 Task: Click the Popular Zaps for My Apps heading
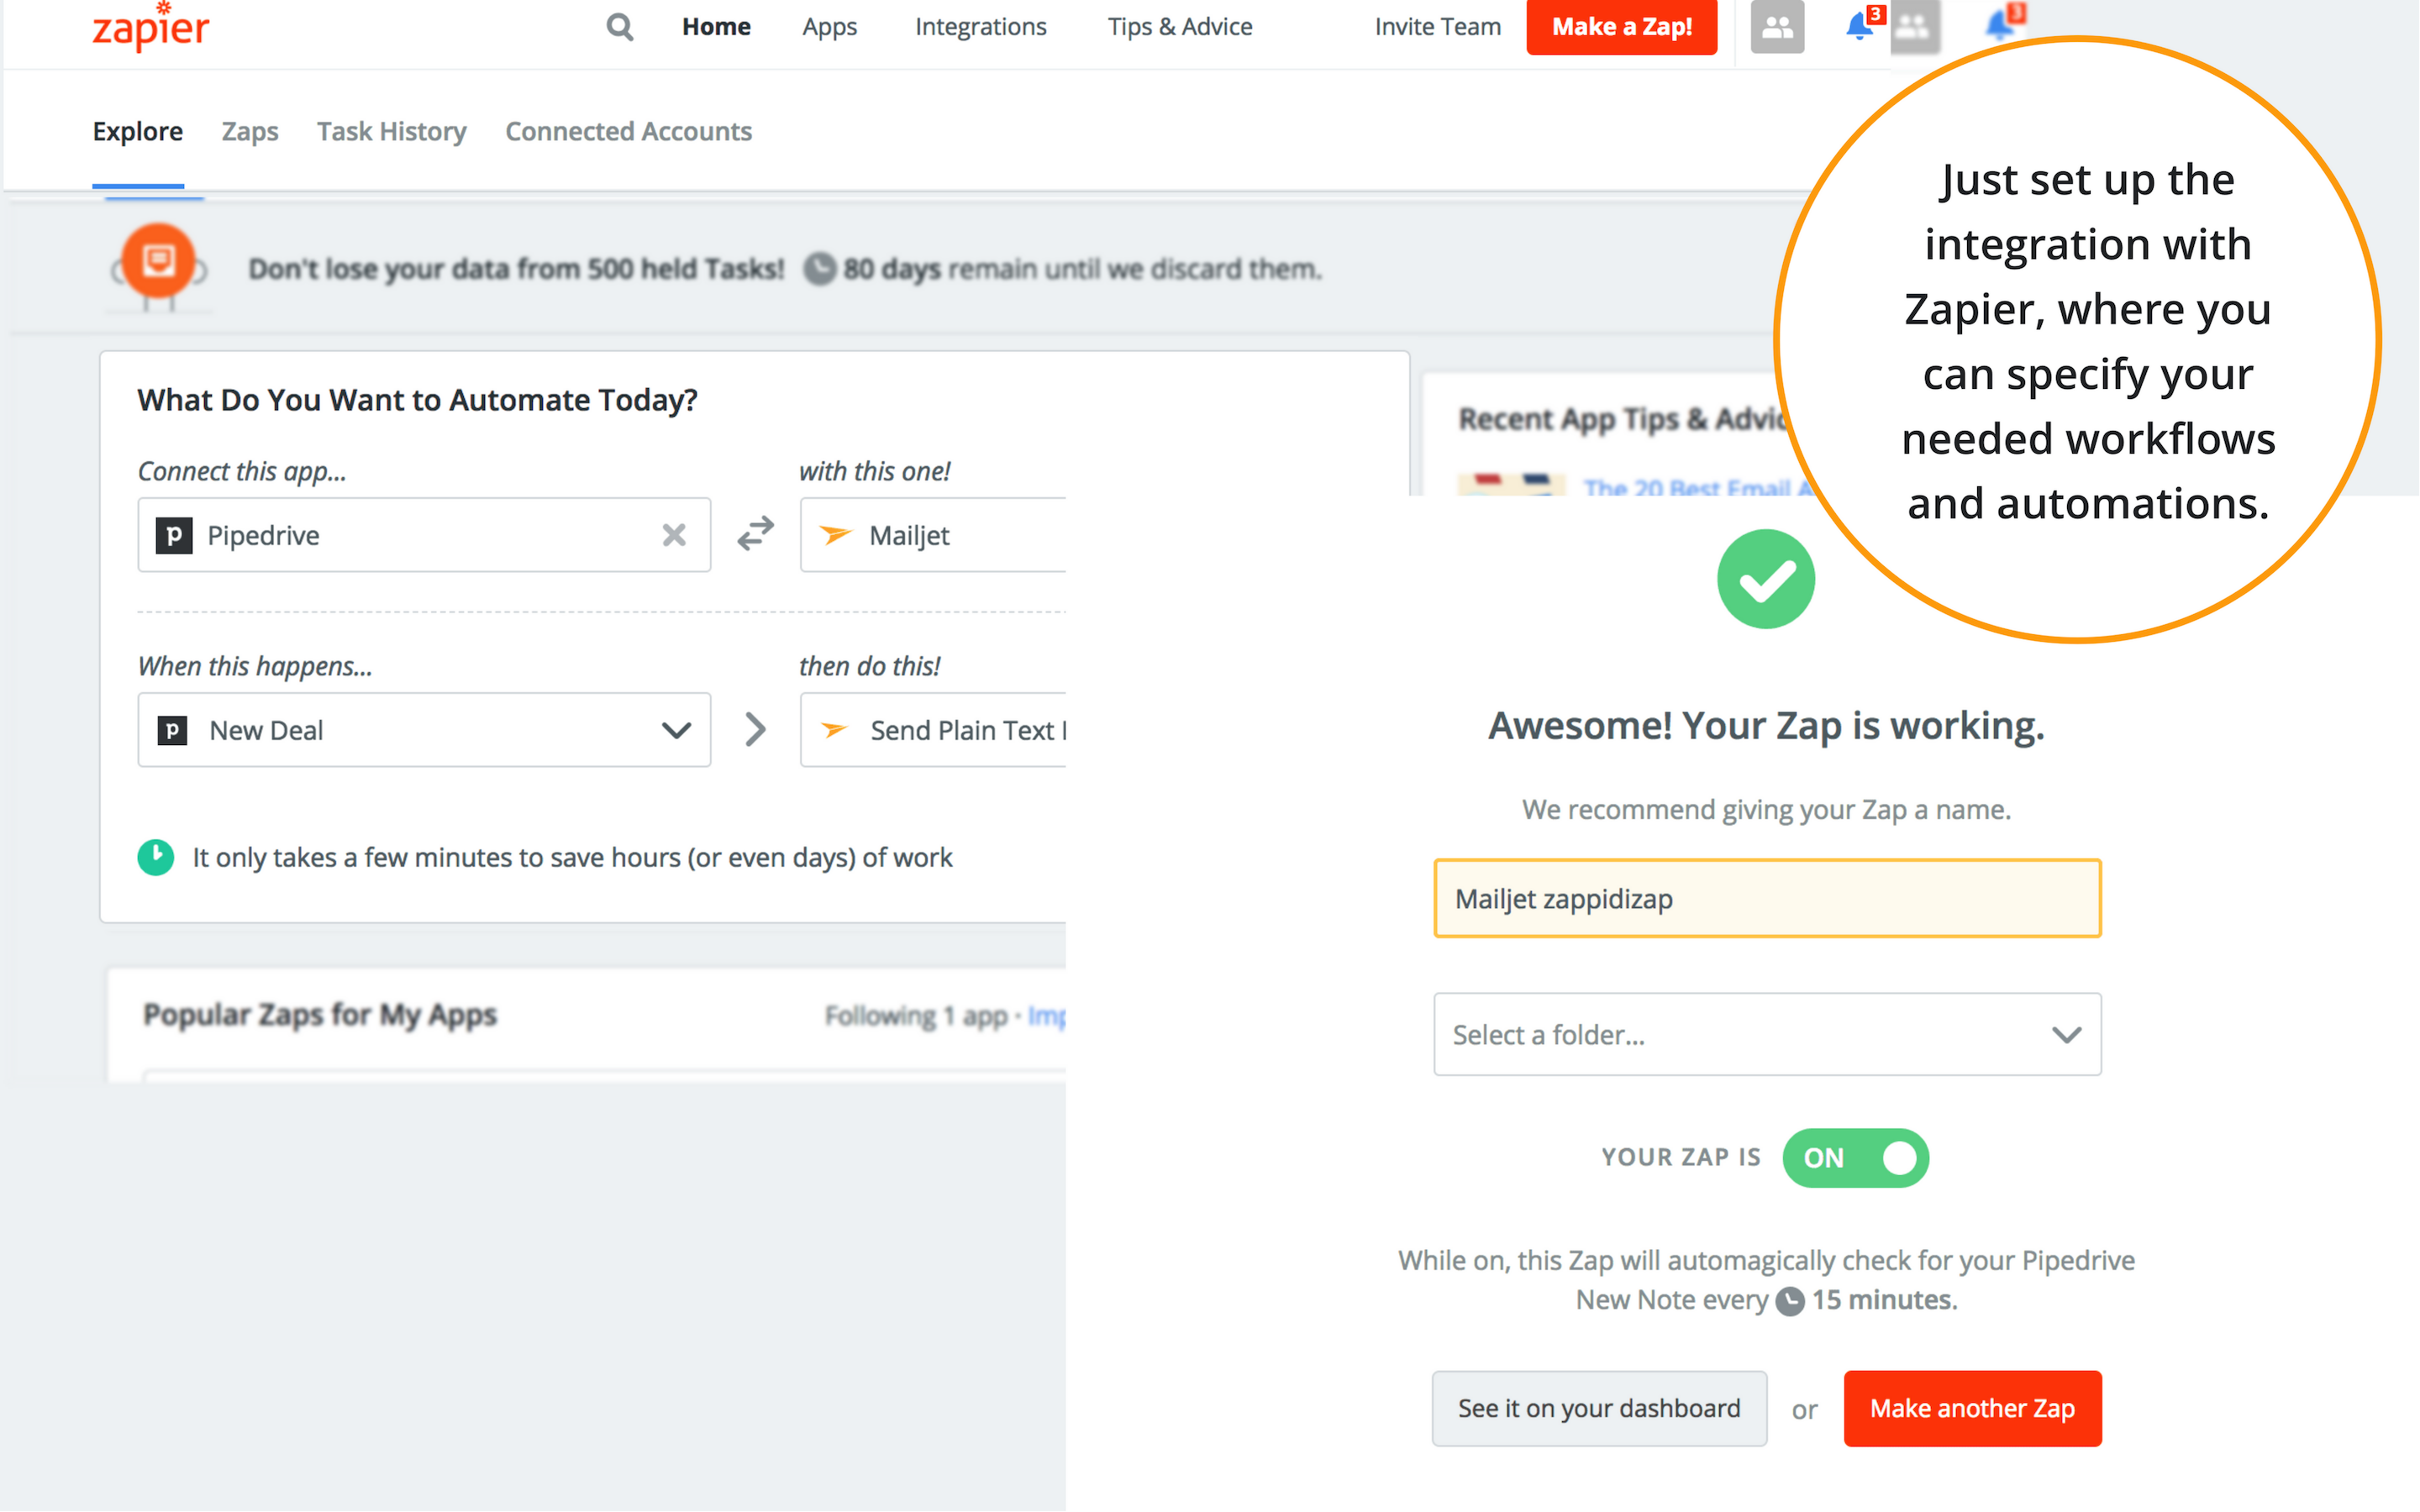pos(320,1014)
